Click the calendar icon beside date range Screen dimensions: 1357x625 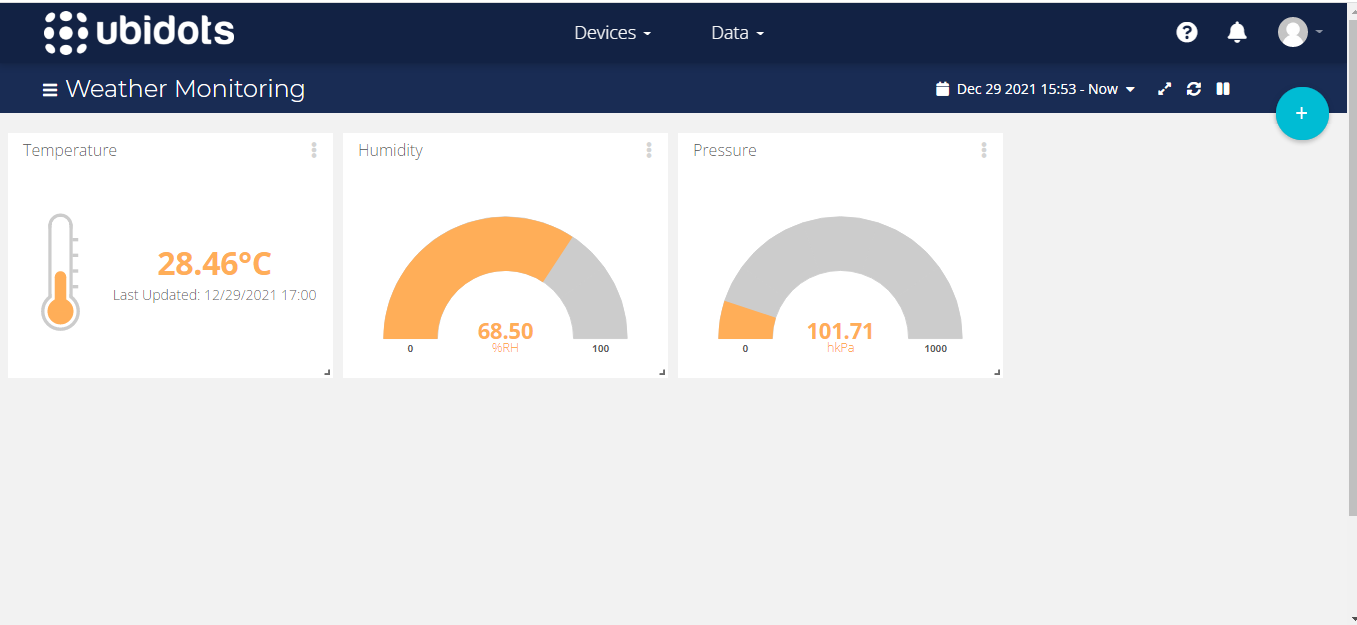pyautogui.click(x=942, y=89)
